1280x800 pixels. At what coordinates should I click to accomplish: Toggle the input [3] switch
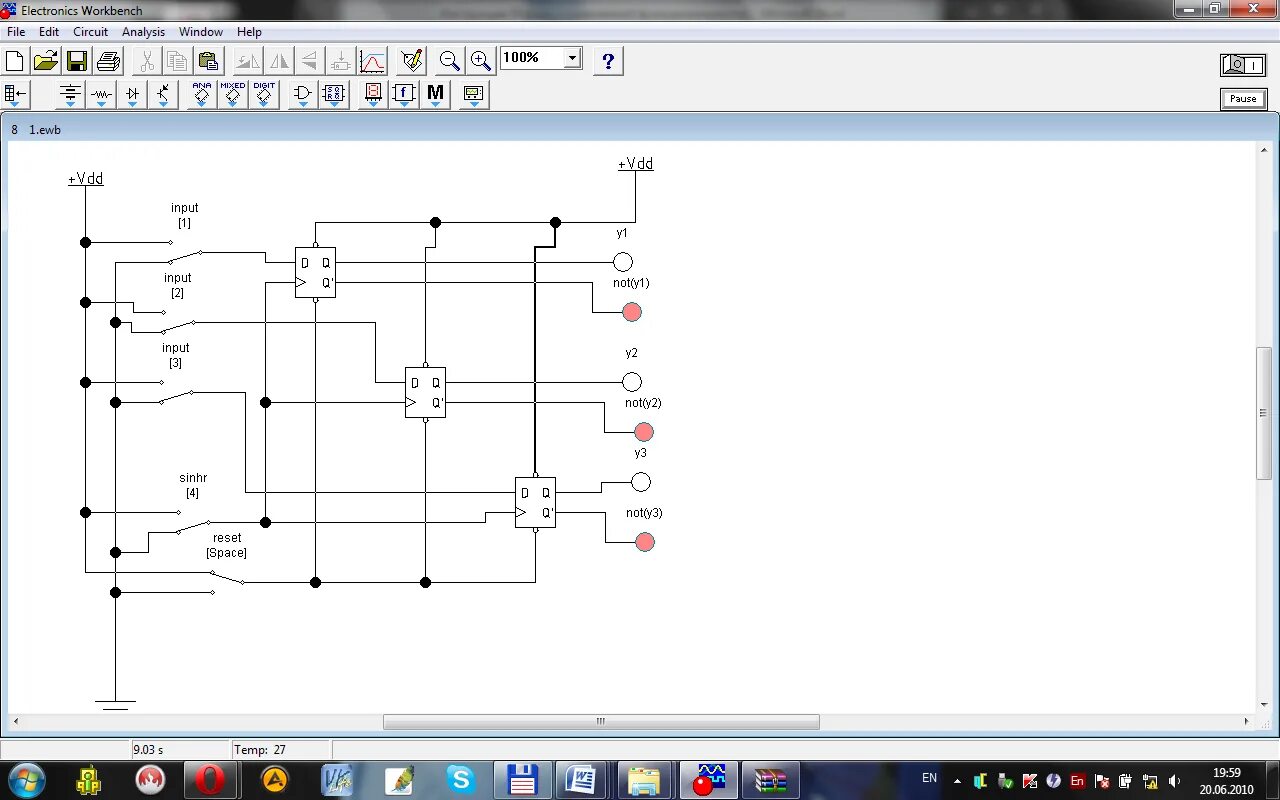coord(176,390)
